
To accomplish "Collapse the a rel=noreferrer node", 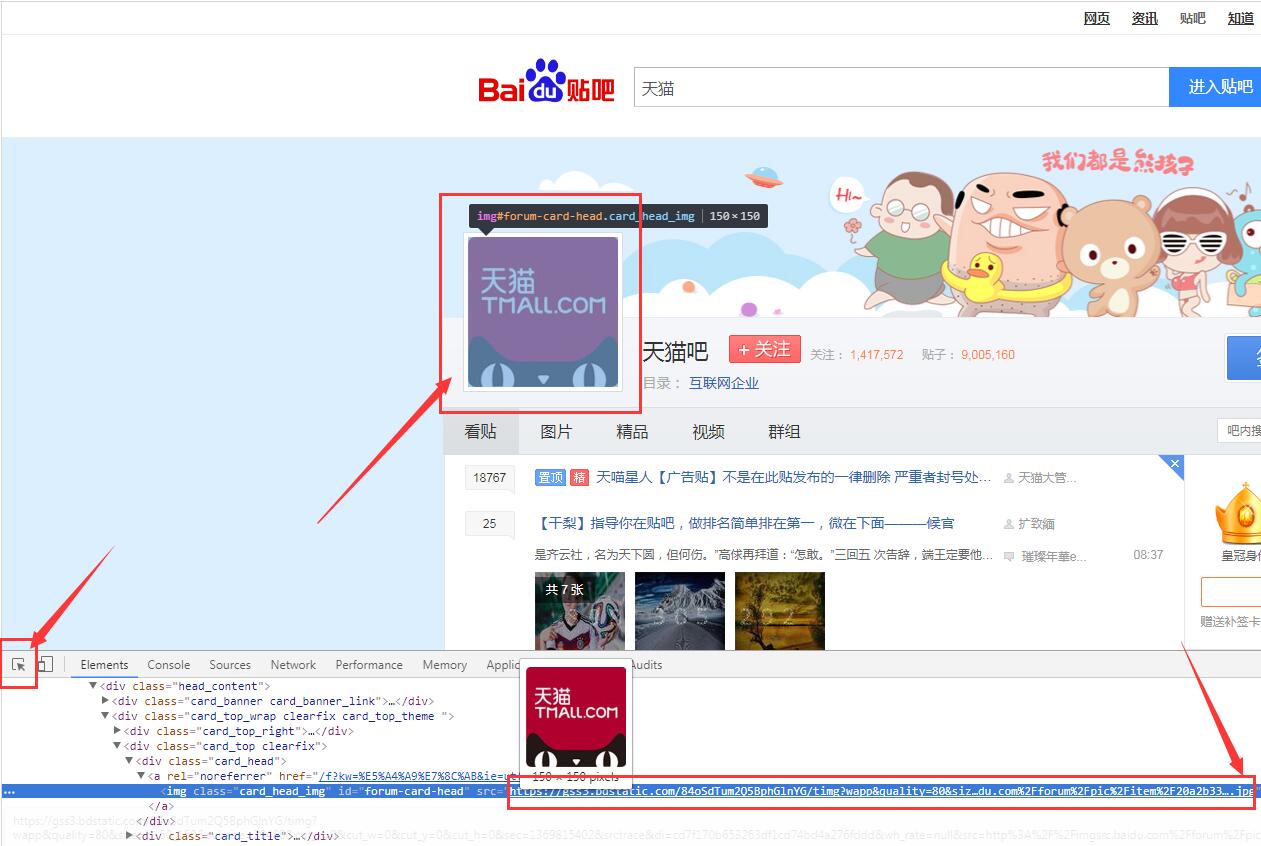I will click(141, 776).
